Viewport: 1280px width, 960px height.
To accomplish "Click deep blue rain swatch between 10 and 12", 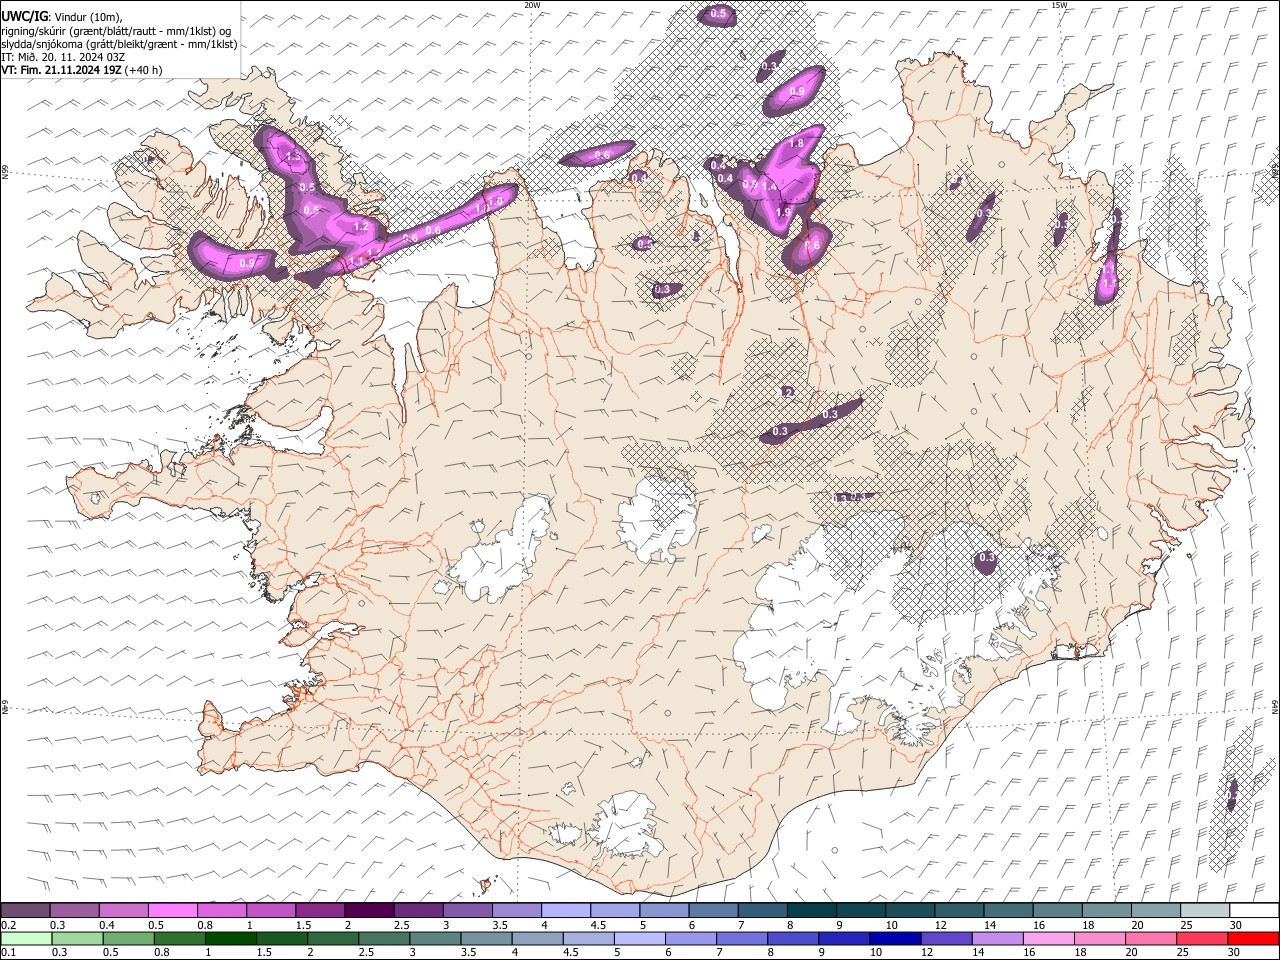I will [895, 938].
